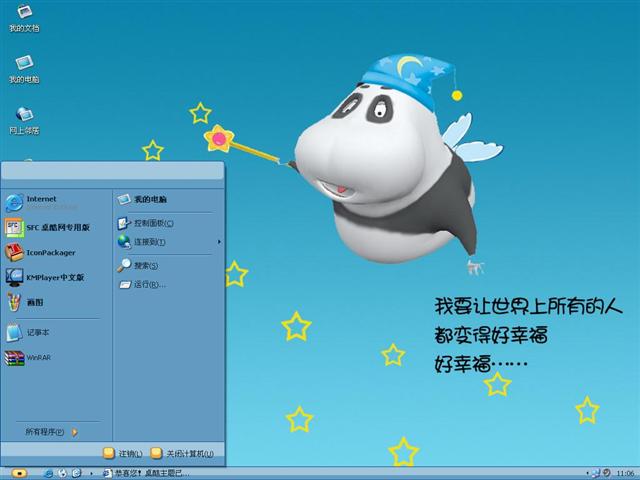Open 运行(R)... run dialog
The width and height of the screenshot is (640, 480).
coord(142,284)
